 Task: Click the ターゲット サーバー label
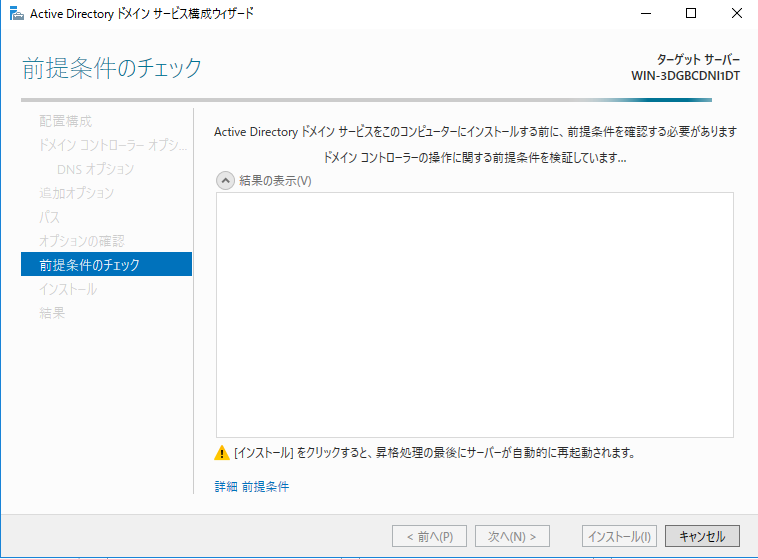(x=698, y=59)
